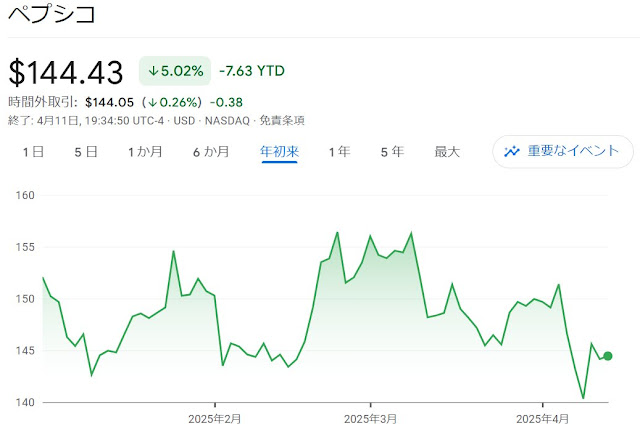Click the after-hours price $144.05
This screenshot has height=434, width=640.
109,102
